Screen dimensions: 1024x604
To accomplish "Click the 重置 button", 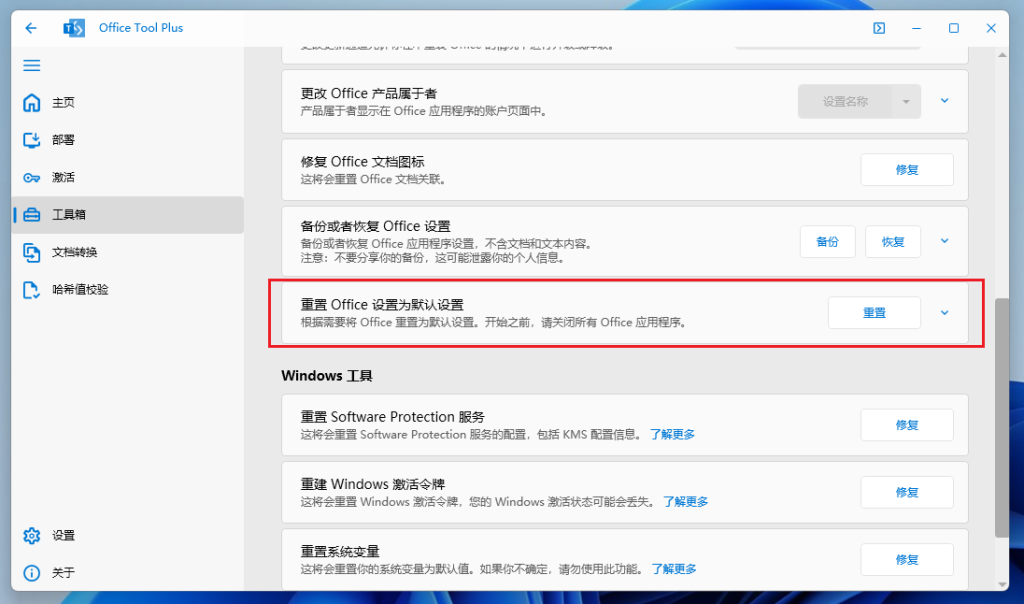I will point(874,313).
